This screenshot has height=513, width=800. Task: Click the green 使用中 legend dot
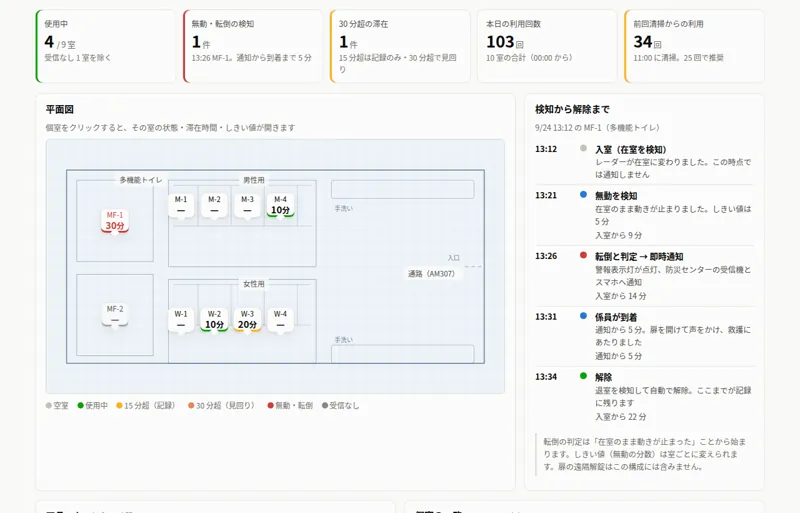click(x=80, y=406)
